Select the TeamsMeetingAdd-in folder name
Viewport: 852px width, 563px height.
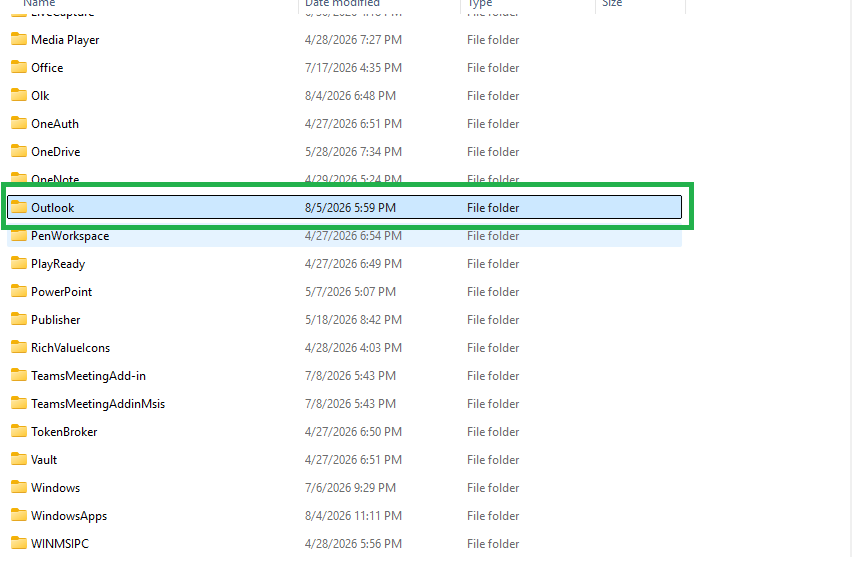point(89,376)
